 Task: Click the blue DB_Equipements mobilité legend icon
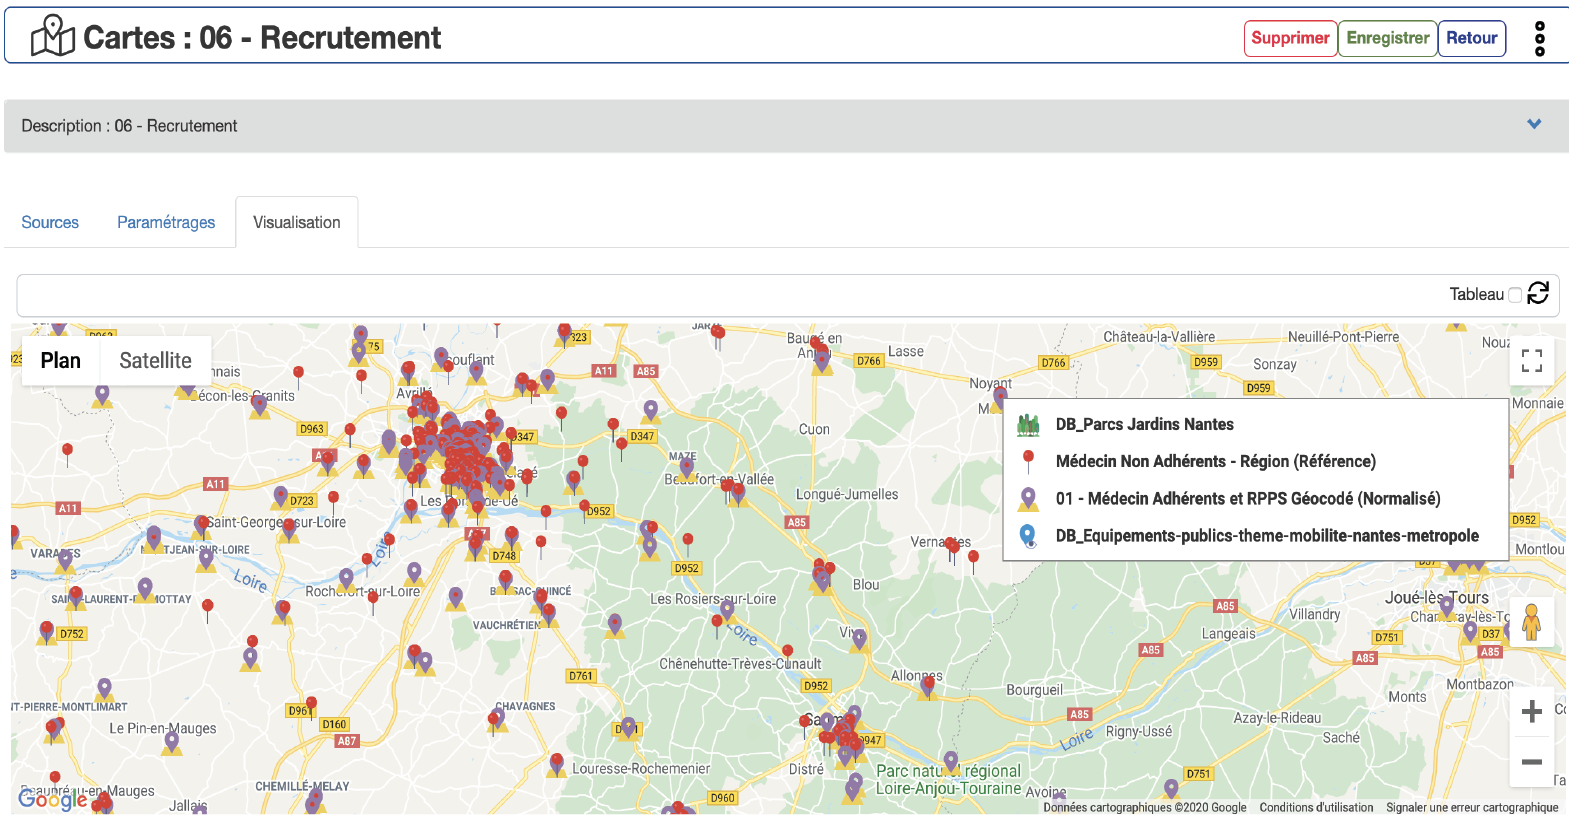(x=1028, y=536)
